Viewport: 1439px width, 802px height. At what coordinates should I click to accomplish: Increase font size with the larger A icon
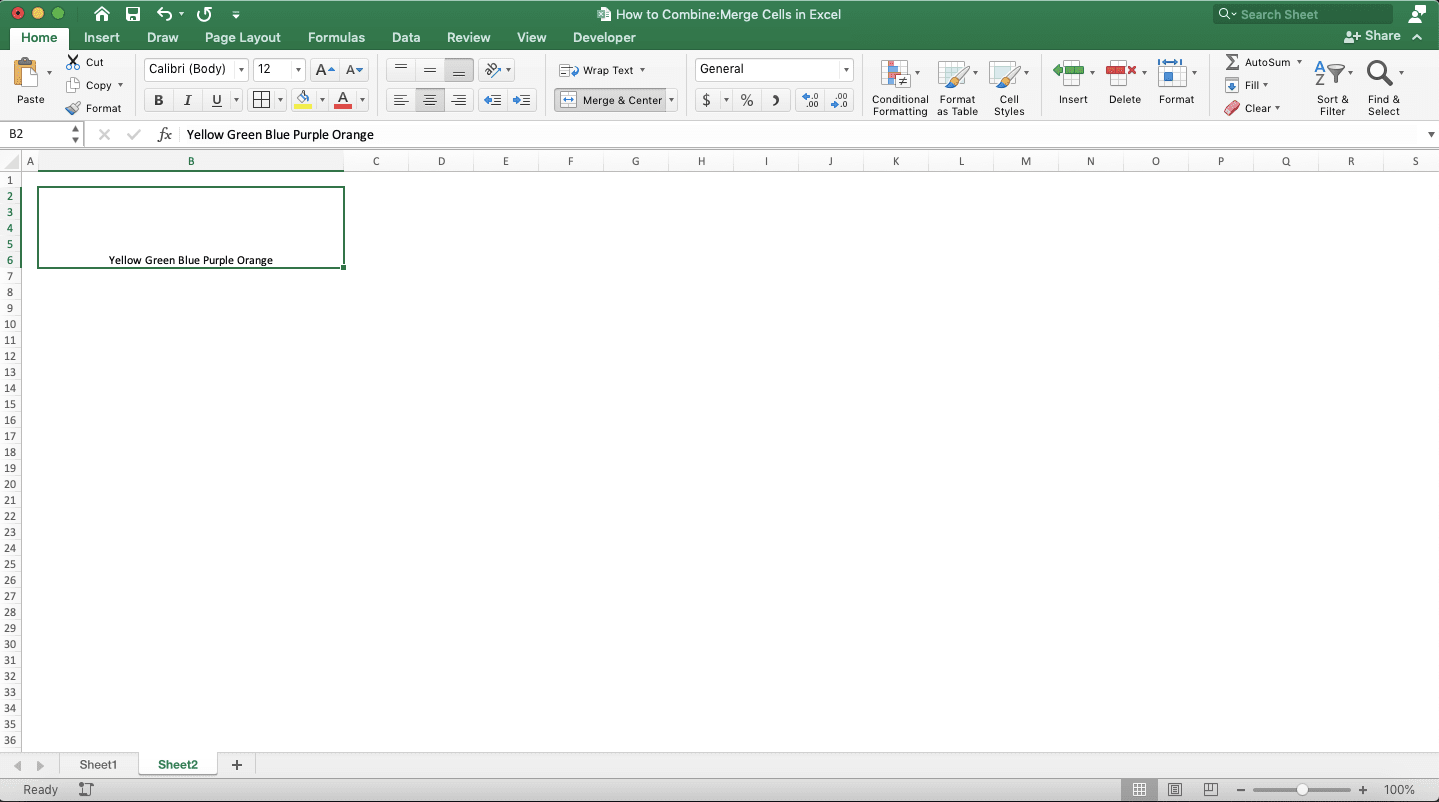point(324,70)
